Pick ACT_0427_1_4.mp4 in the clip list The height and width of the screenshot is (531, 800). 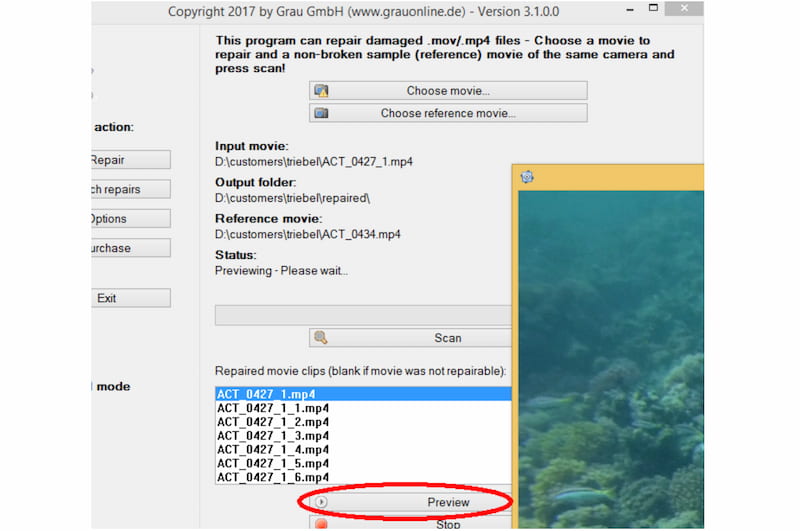tap(273, 450)
